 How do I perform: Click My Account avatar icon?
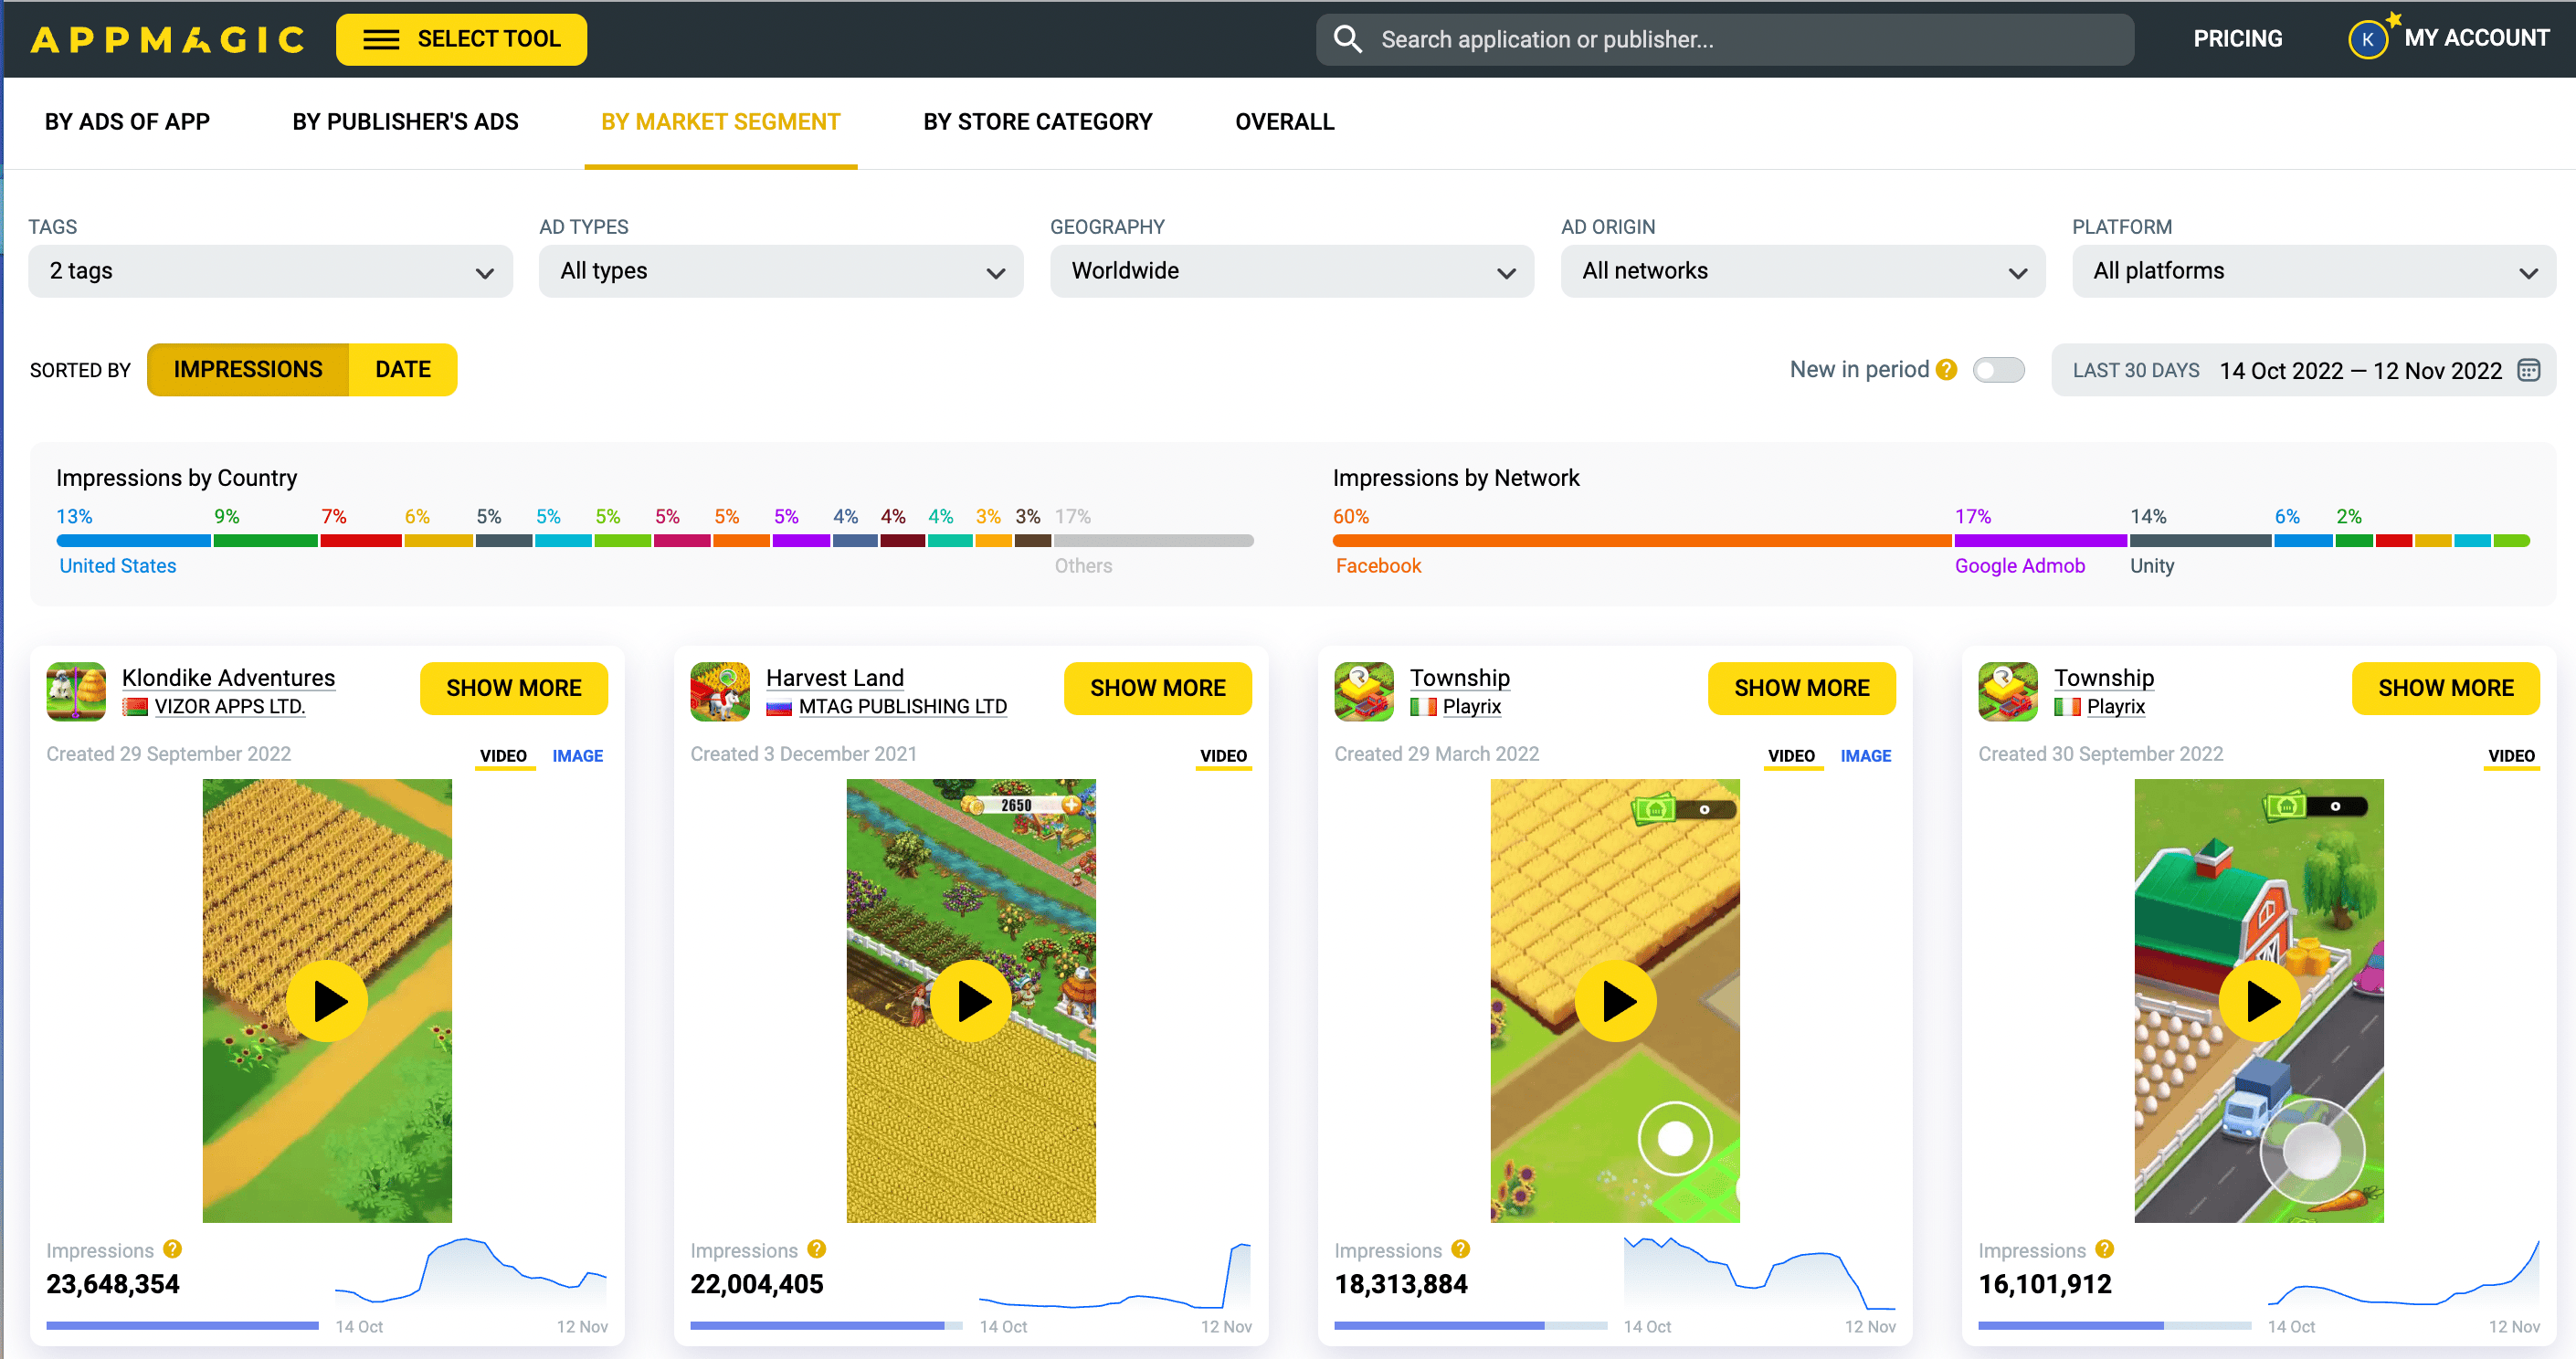pyautogui.click(x=2366, y=39)
